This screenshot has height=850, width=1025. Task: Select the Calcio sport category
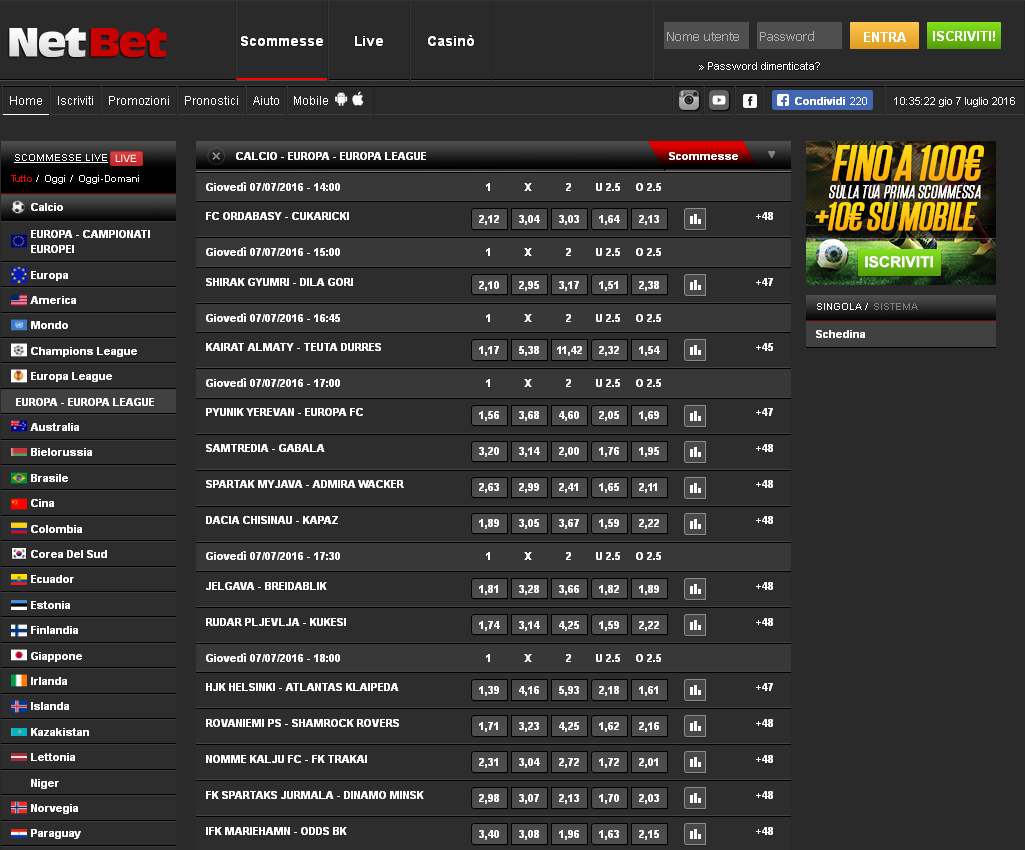[88, 207]
